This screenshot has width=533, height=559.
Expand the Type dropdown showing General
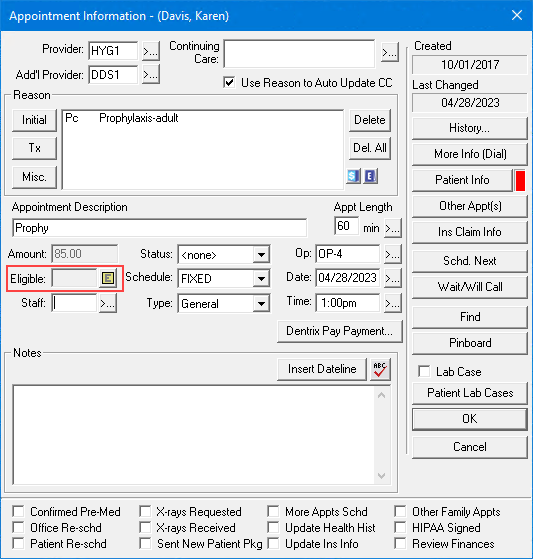point(261,304)
